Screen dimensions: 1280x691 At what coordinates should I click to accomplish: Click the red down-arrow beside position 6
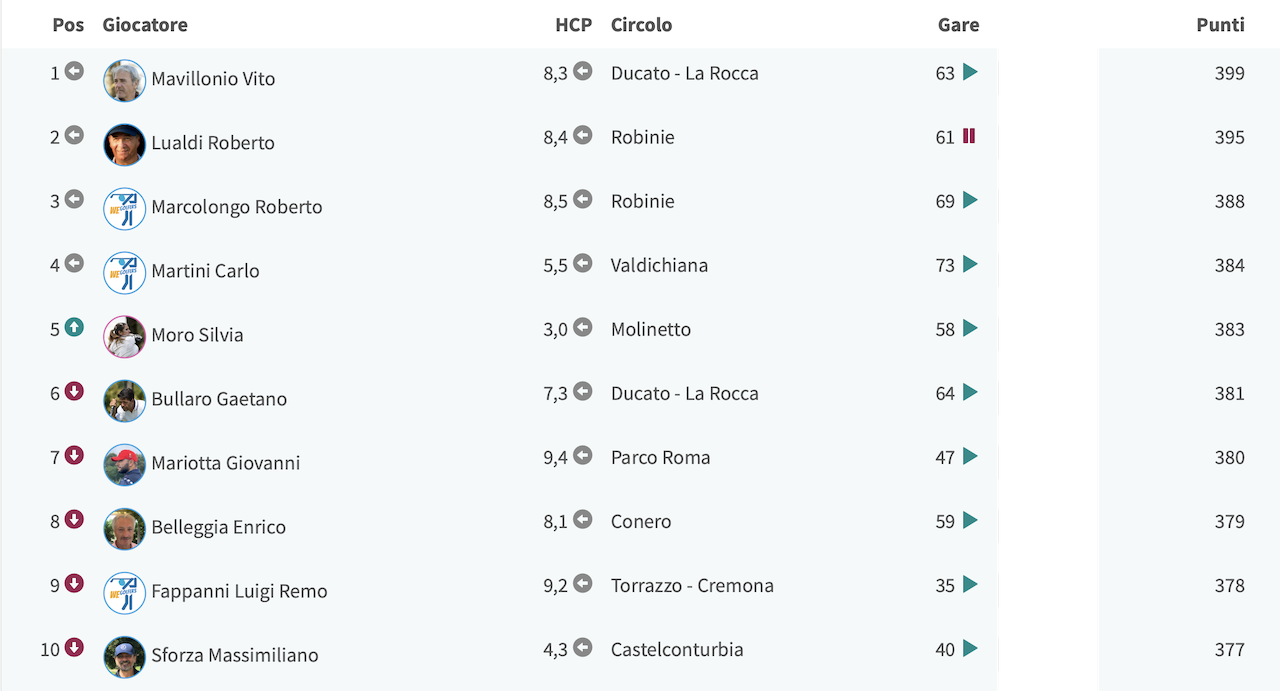[74, 391]
